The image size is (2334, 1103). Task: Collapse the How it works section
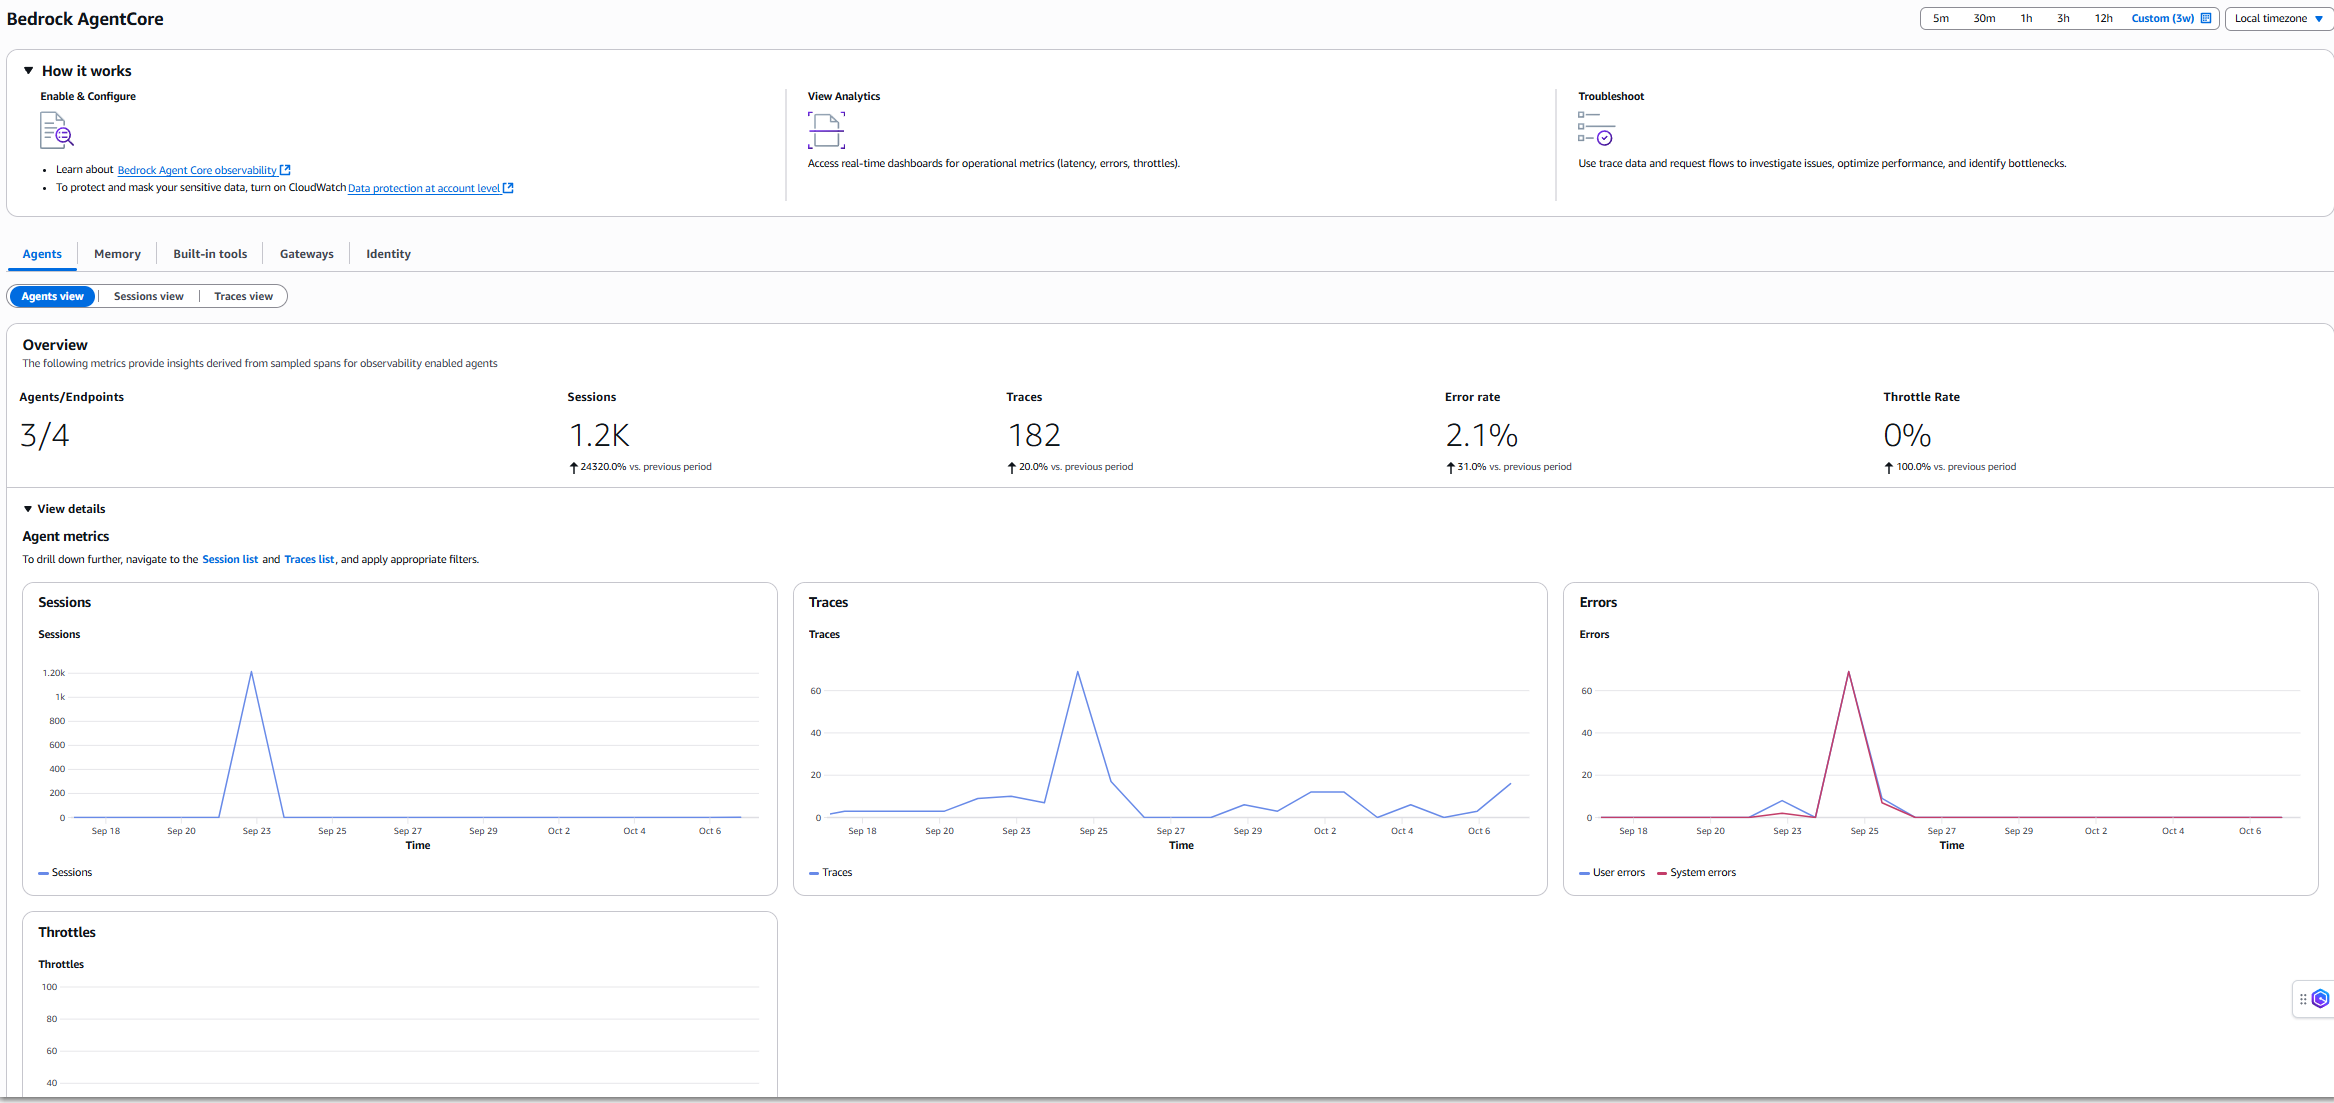point(29,71)
